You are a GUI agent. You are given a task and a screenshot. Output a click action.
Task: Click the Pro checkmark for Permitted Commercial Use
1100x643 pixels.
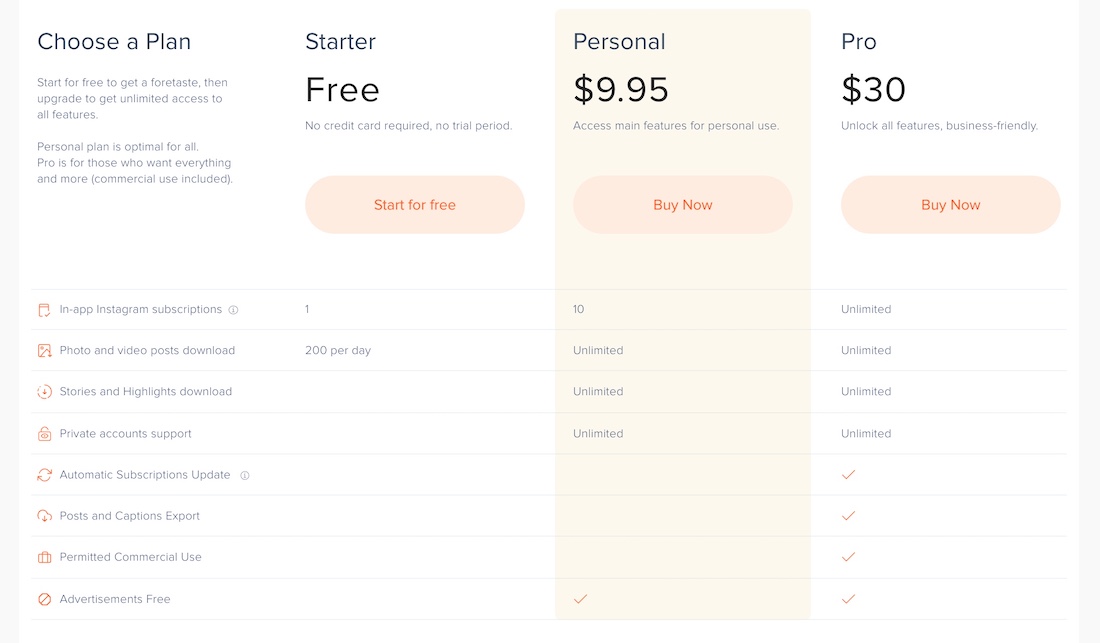coord(848,557)
